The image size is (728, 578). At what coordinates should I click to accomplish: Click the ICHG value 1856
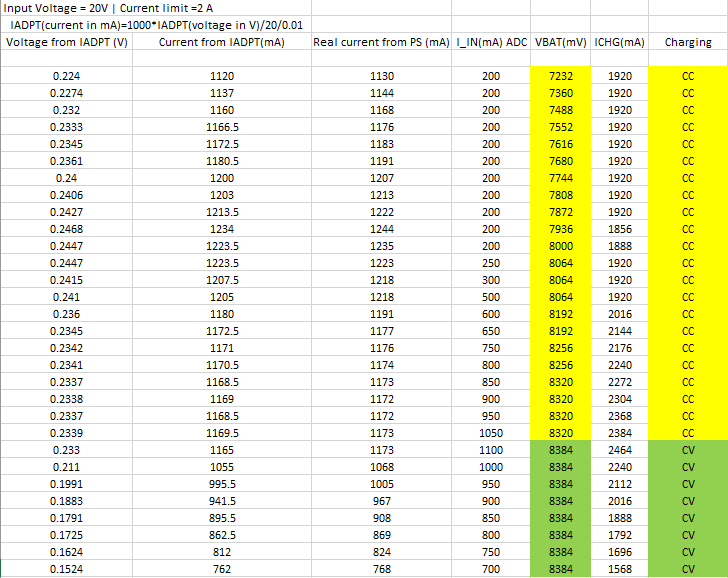[x=620, y=229]
